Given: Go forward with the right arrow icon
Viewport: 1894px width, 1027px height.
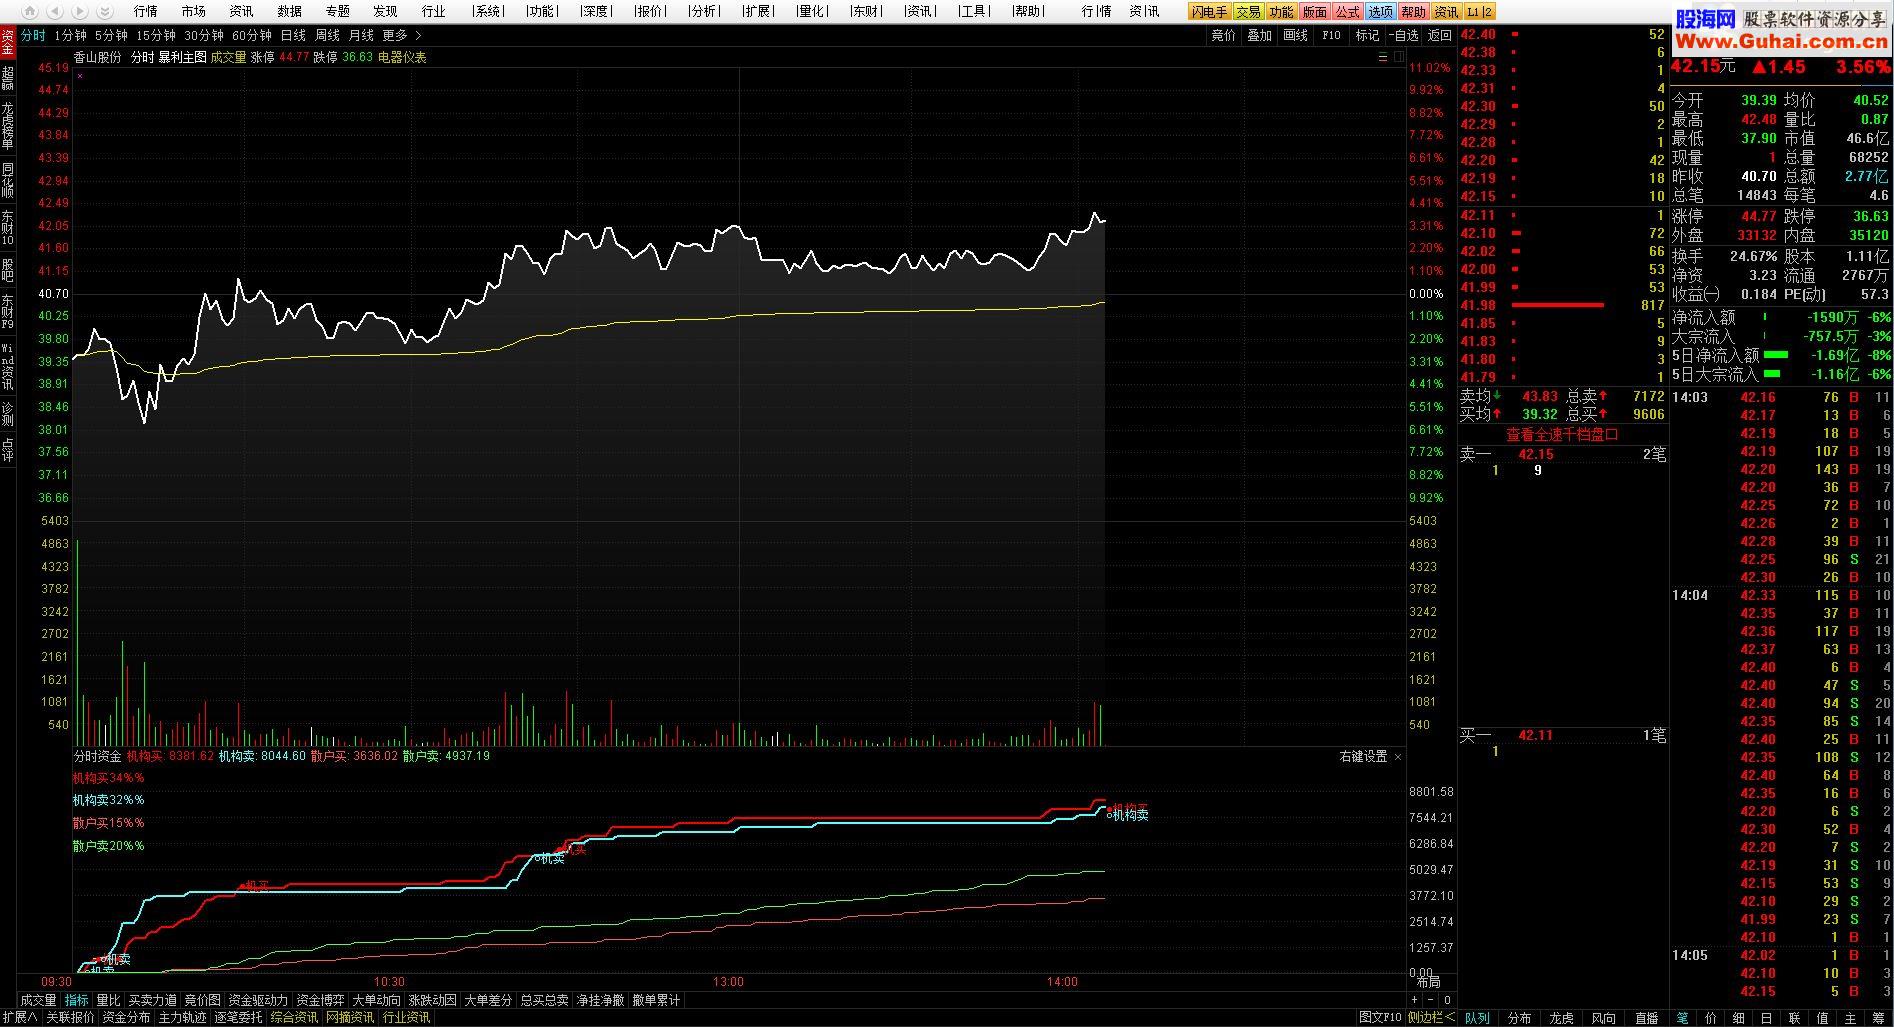Looking at the screenshot, I should click(x=79, y=11).
